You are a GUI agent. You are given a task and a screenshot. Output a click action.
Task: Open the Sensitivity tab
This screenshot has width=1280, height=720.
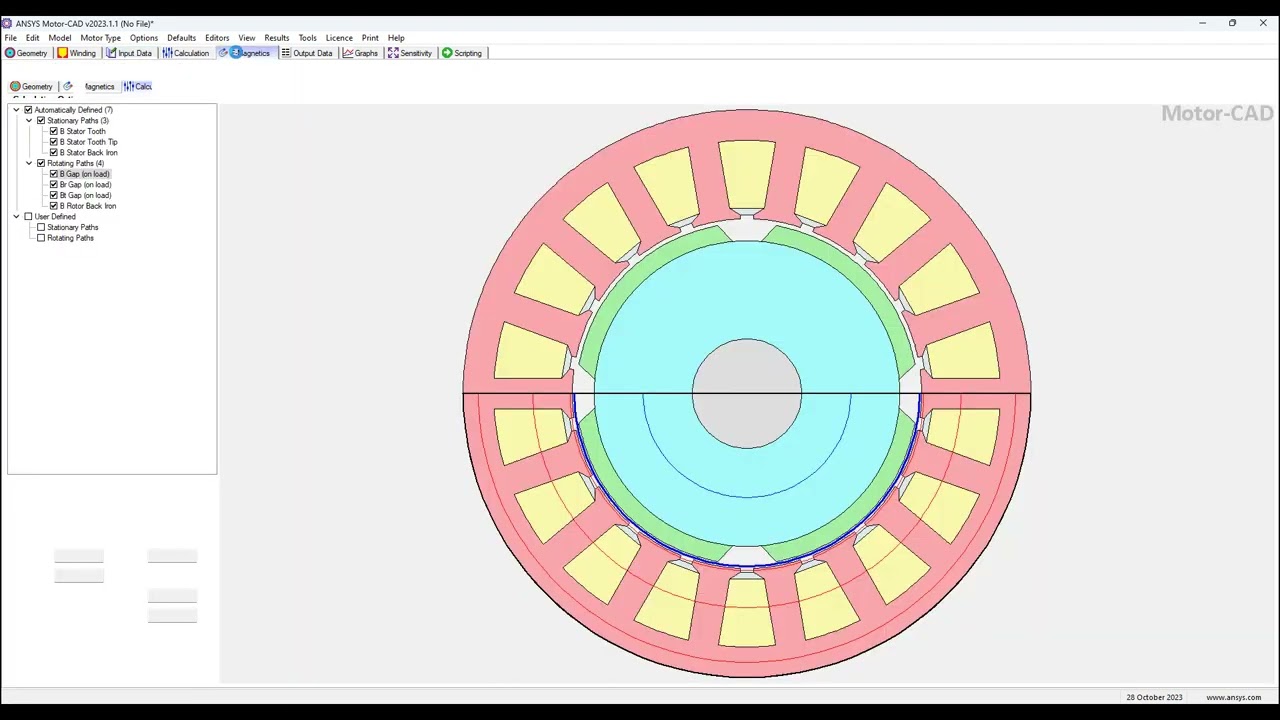tap(410, 53)
